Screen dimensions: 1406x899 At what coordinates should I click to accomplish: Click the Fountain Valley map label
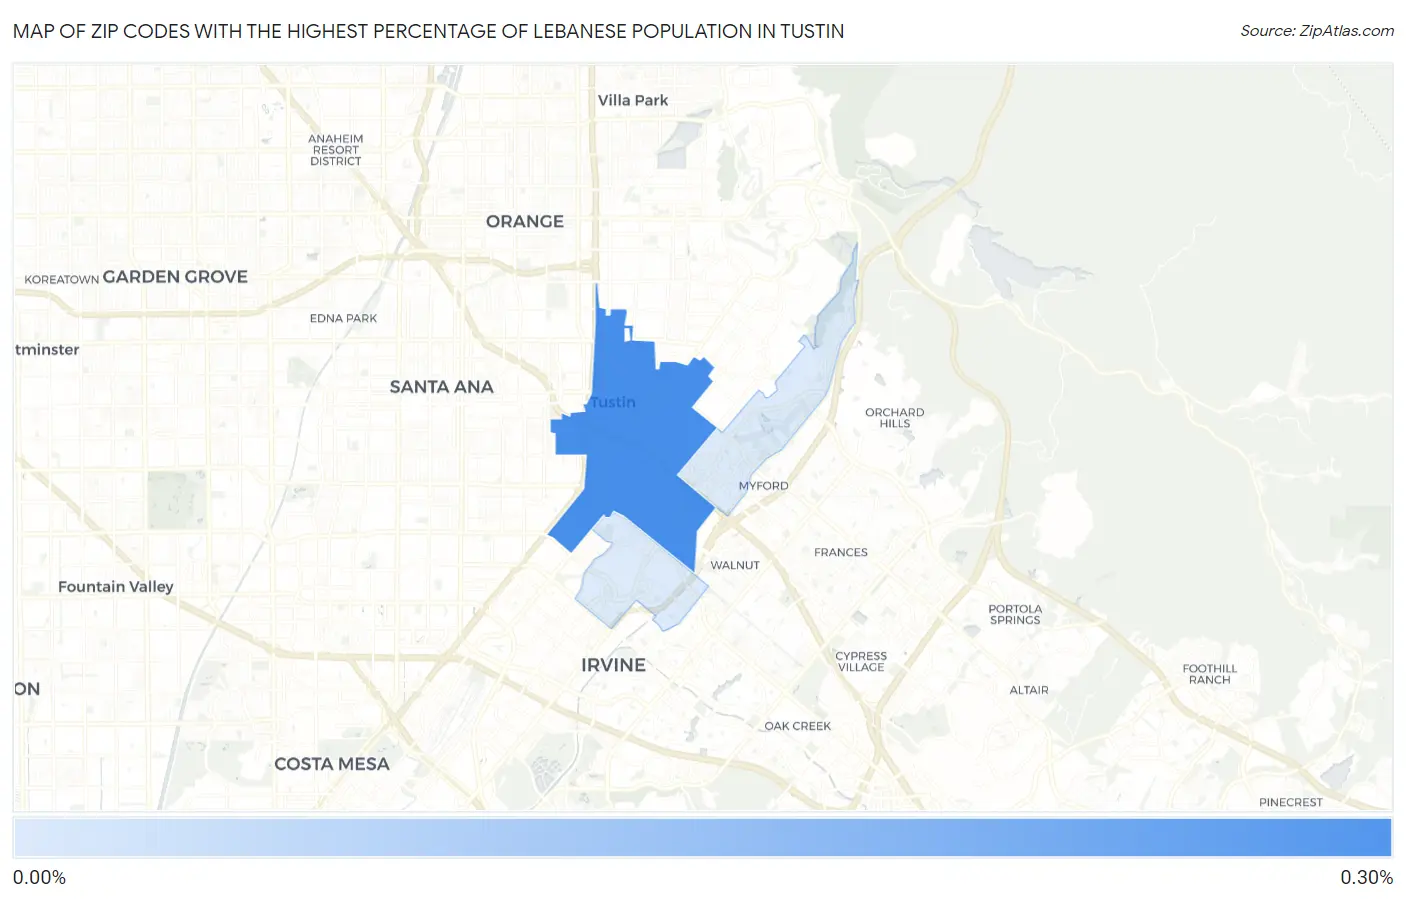click(x=116, y=587)
